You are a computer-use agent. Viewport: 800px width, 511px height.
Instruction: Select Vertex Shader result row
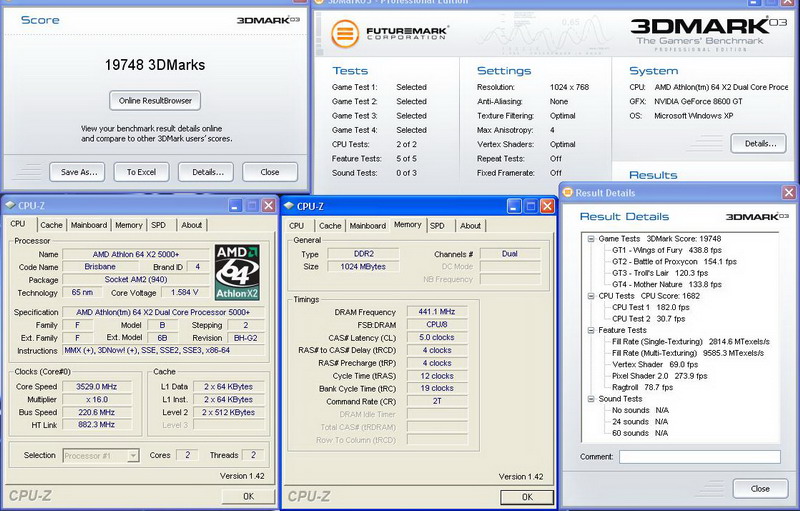click(655, 365)
